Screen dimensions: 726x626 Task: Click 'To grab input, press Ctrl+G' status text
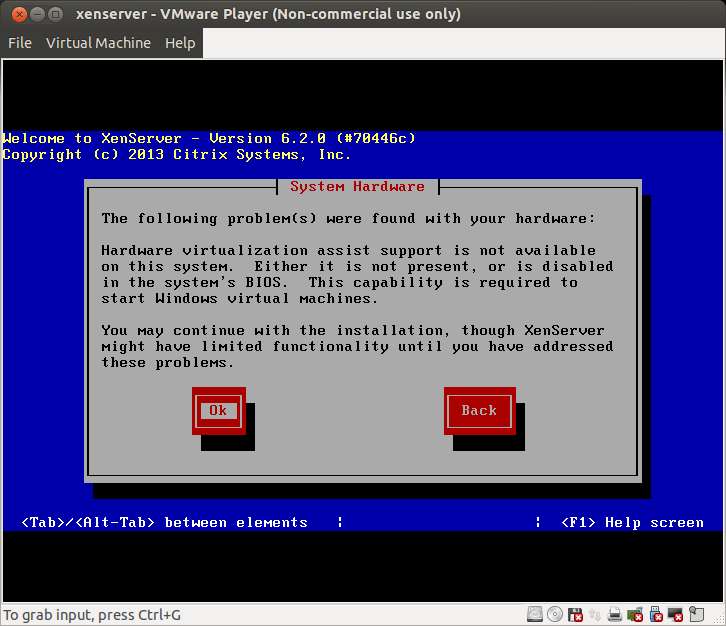click(92, 615)
